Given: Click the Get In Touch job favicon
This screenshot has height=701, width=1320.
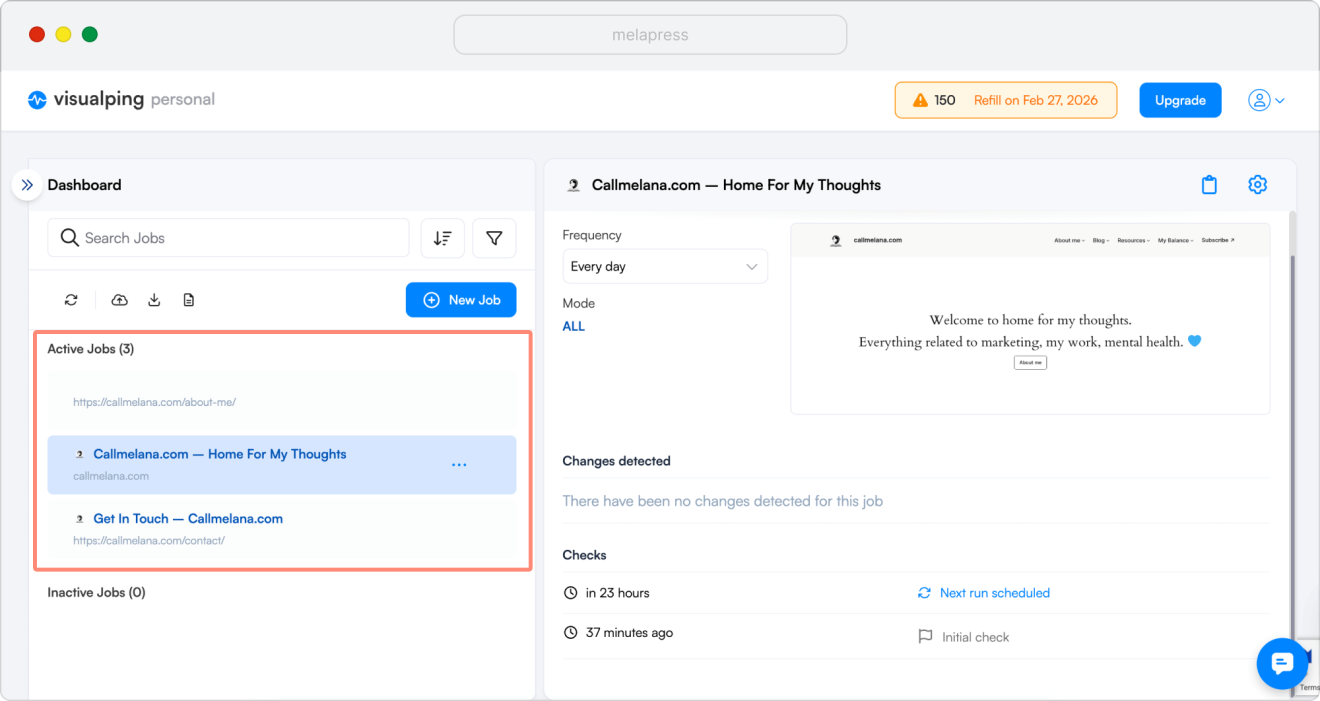Looking at the screenshot, I should pos(80,519).
